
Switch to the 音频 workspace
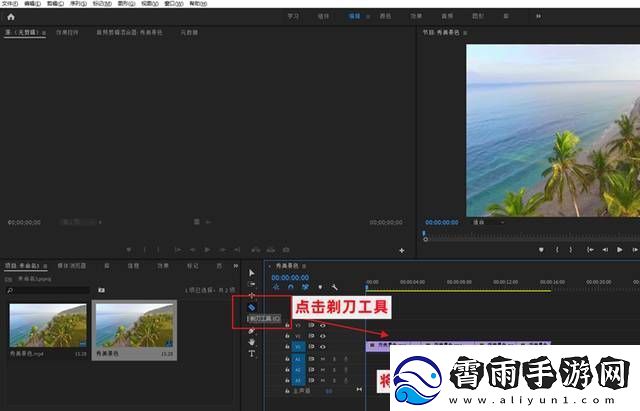point(447,16)
